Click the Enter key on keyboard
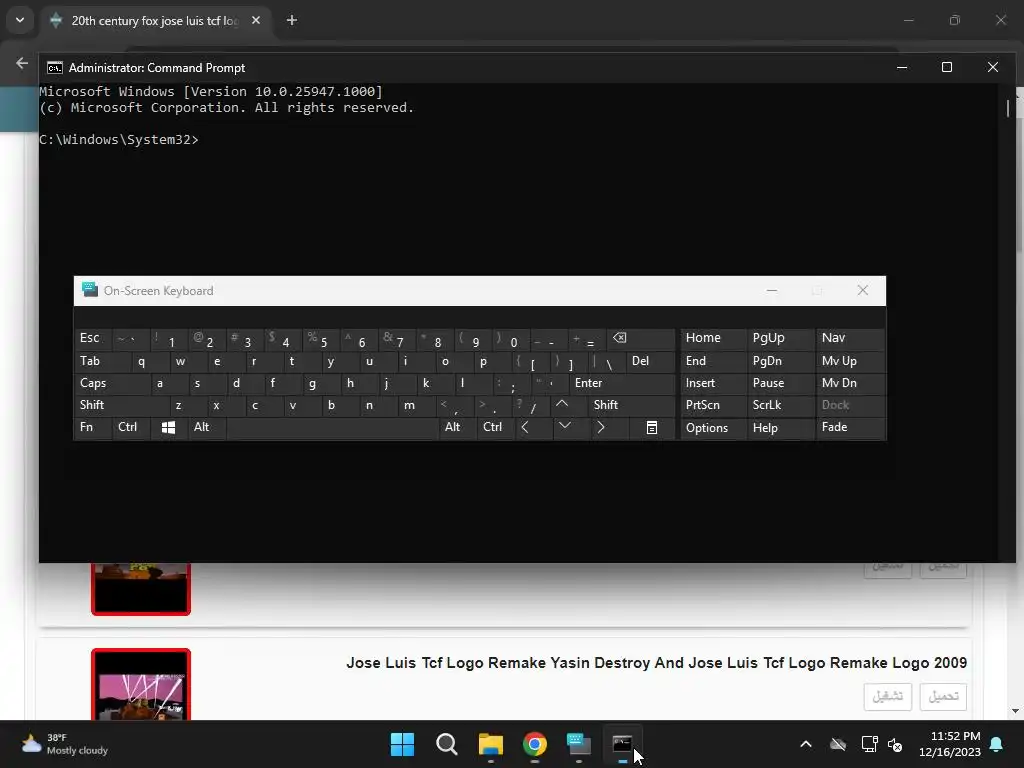 (x=622, y=383)
